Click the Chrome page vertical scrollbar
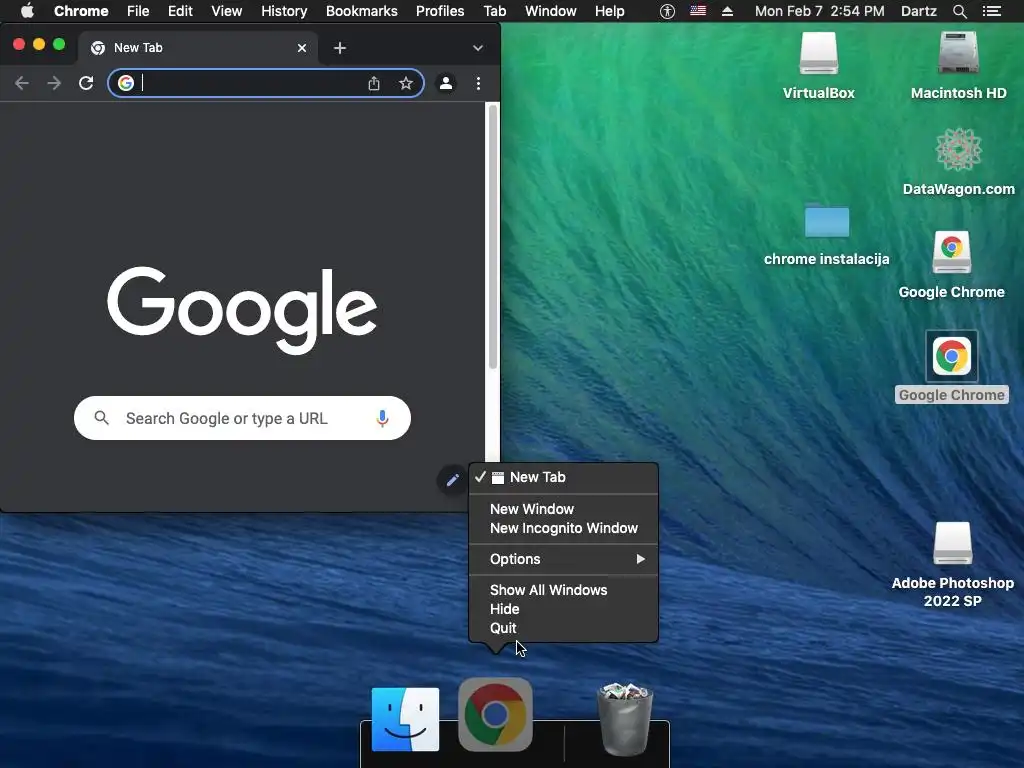The image size is (1024, 768). [493, 236]
